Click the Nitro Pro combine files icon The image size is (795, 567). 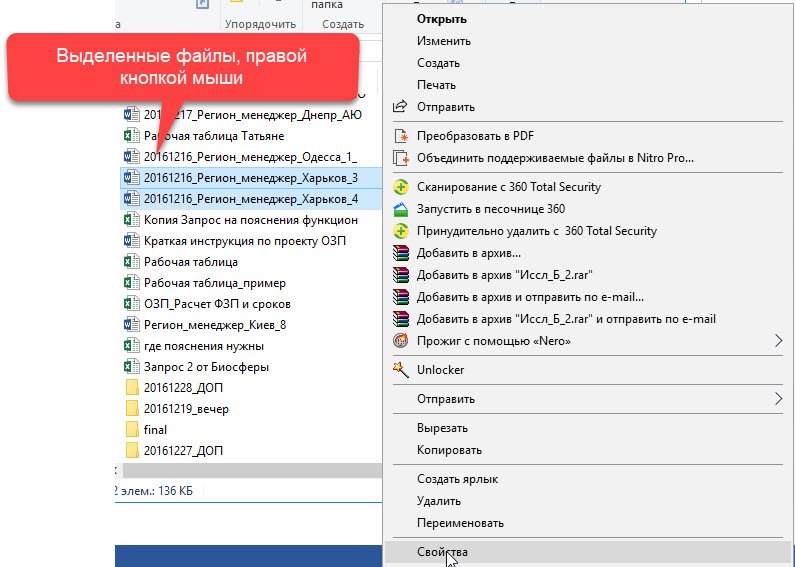(401, 158)
